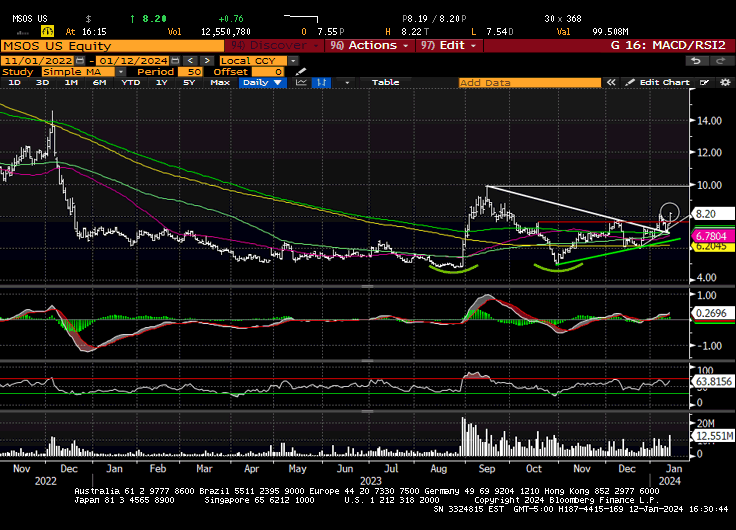Viewport: 736px width, 530px height.
Task: Click the Table view button
Action: coord(385,83)
